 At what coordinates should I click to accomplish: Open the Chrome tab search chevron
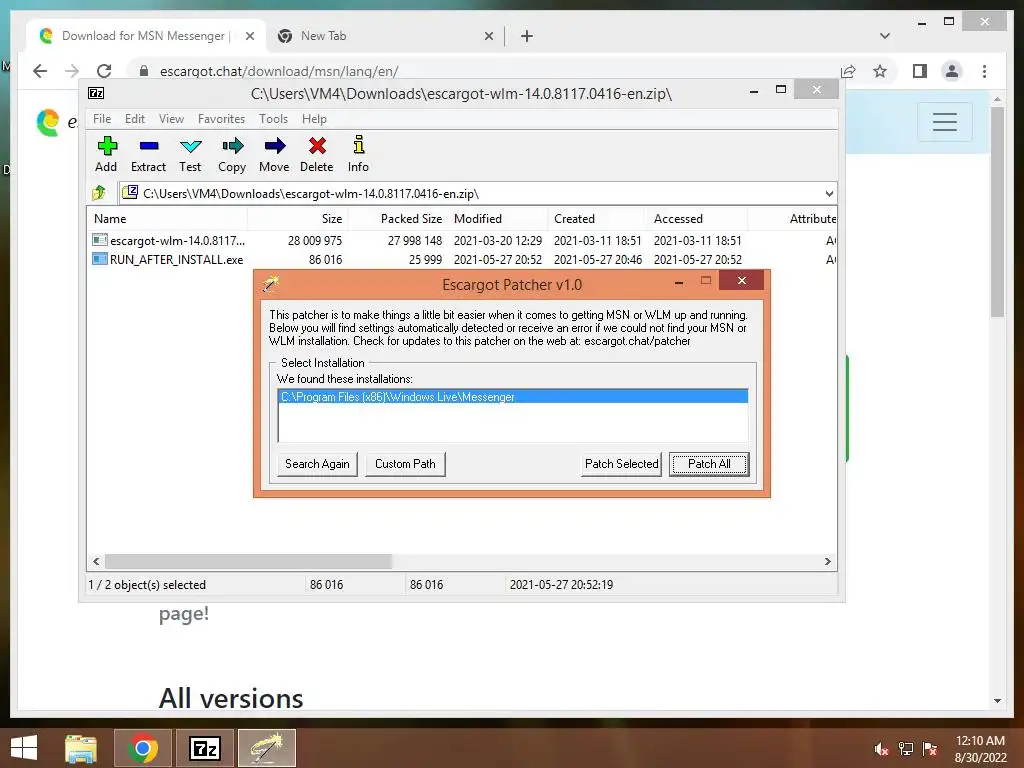(x=885, y=36)
